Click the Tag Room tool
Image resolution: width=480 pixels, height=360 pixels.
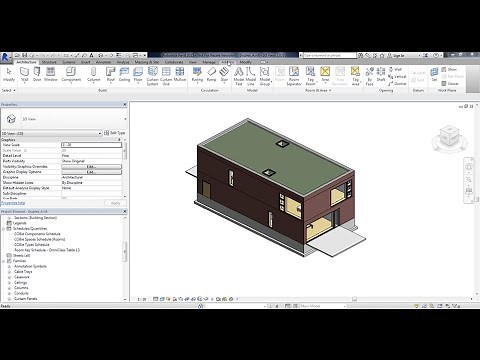310,76
